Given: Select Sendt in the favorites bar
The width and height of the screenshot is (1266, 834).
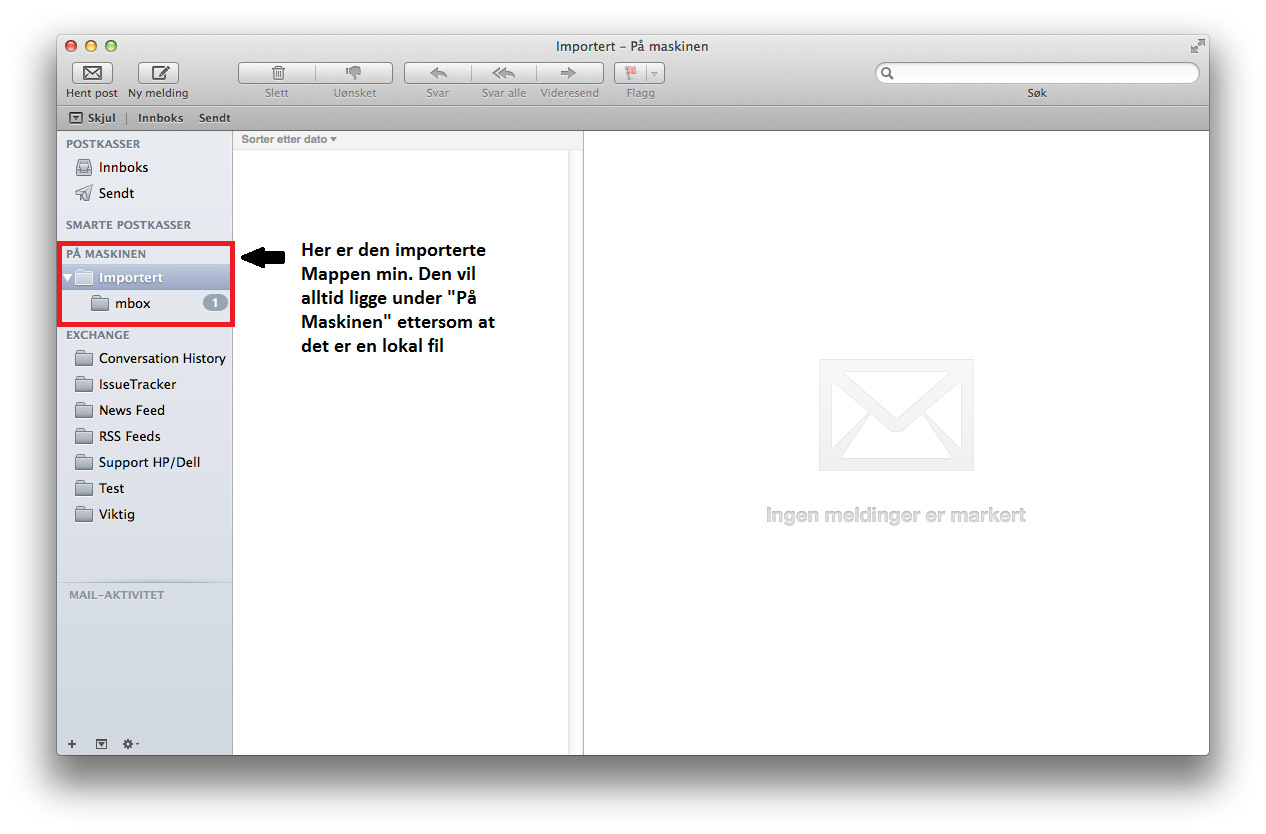Looking at the screenshot, I should pos(214,118).
